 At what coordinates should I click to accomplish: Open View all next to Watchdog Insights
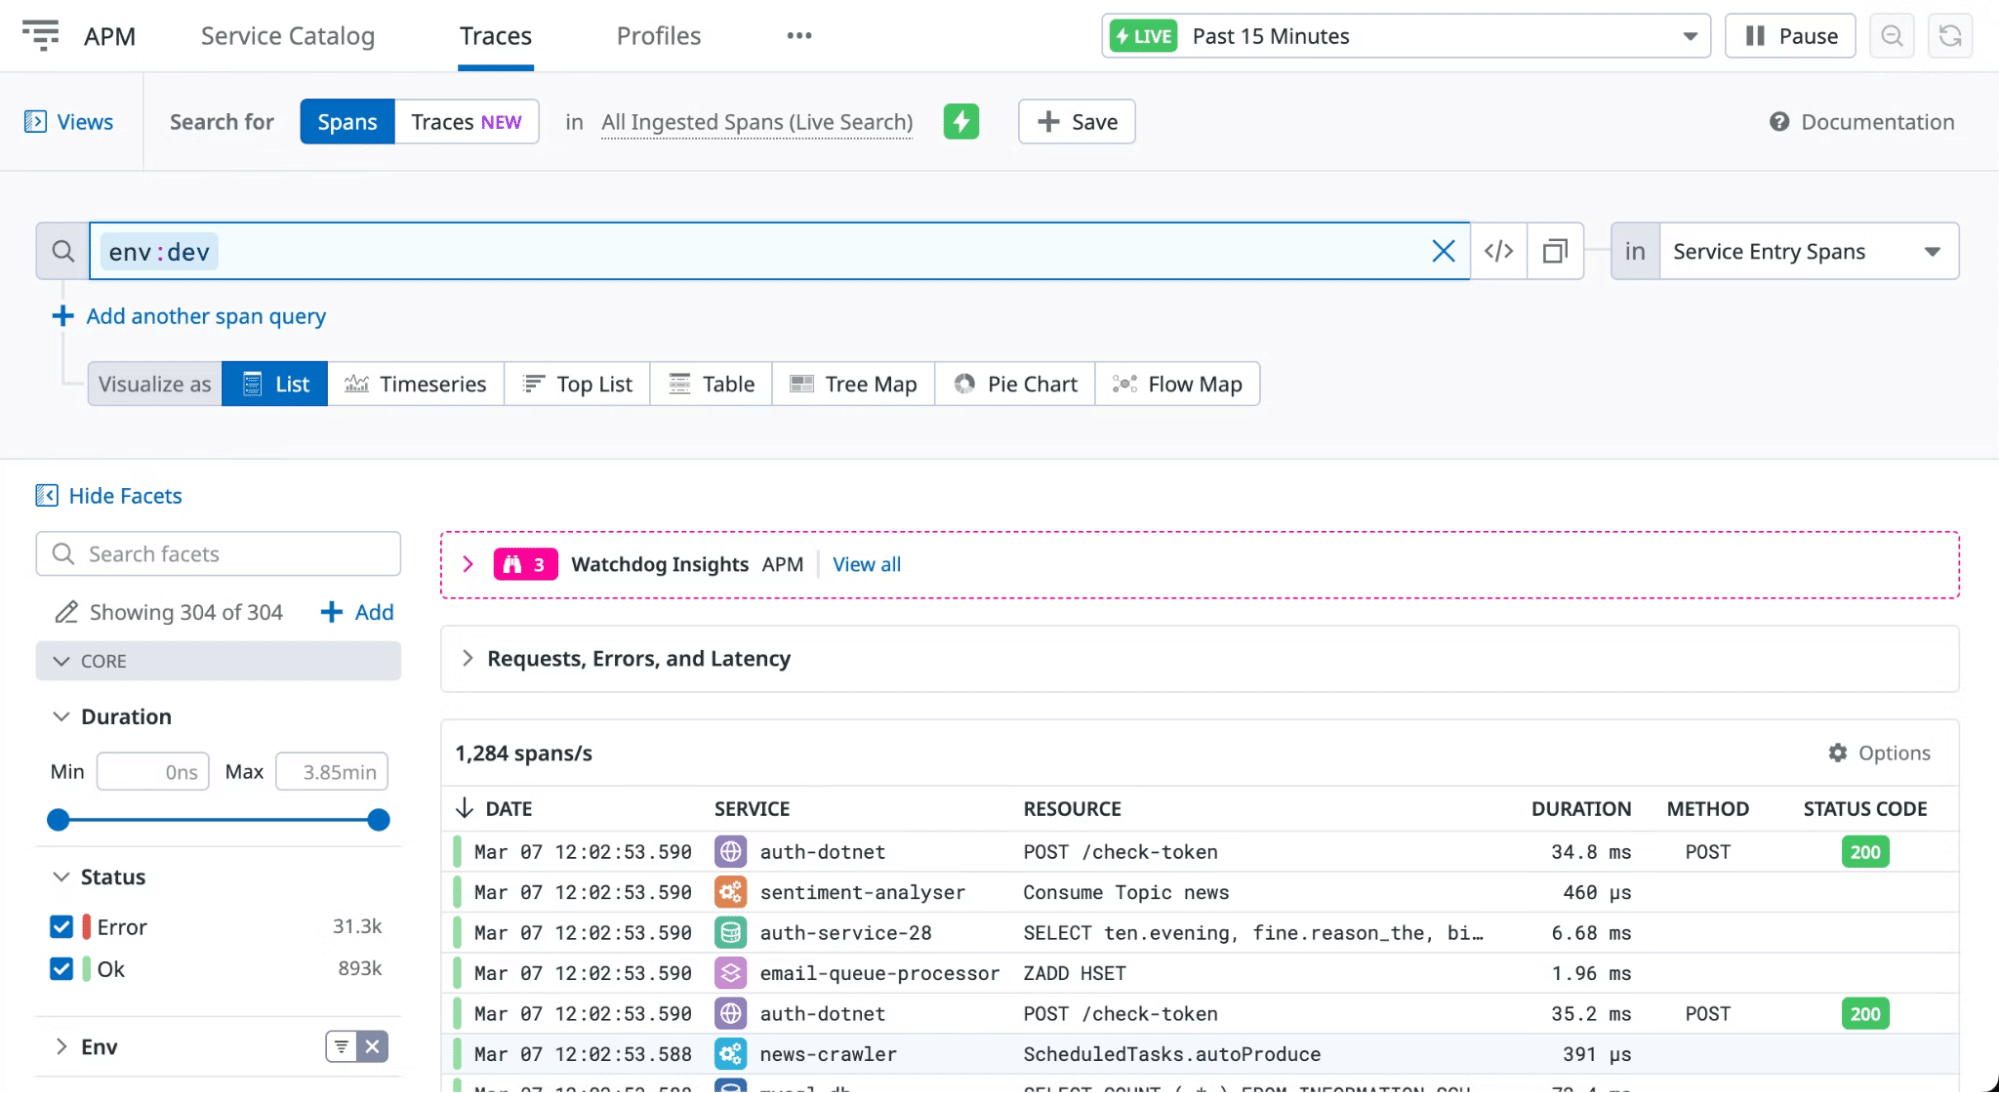coord(866,563)
